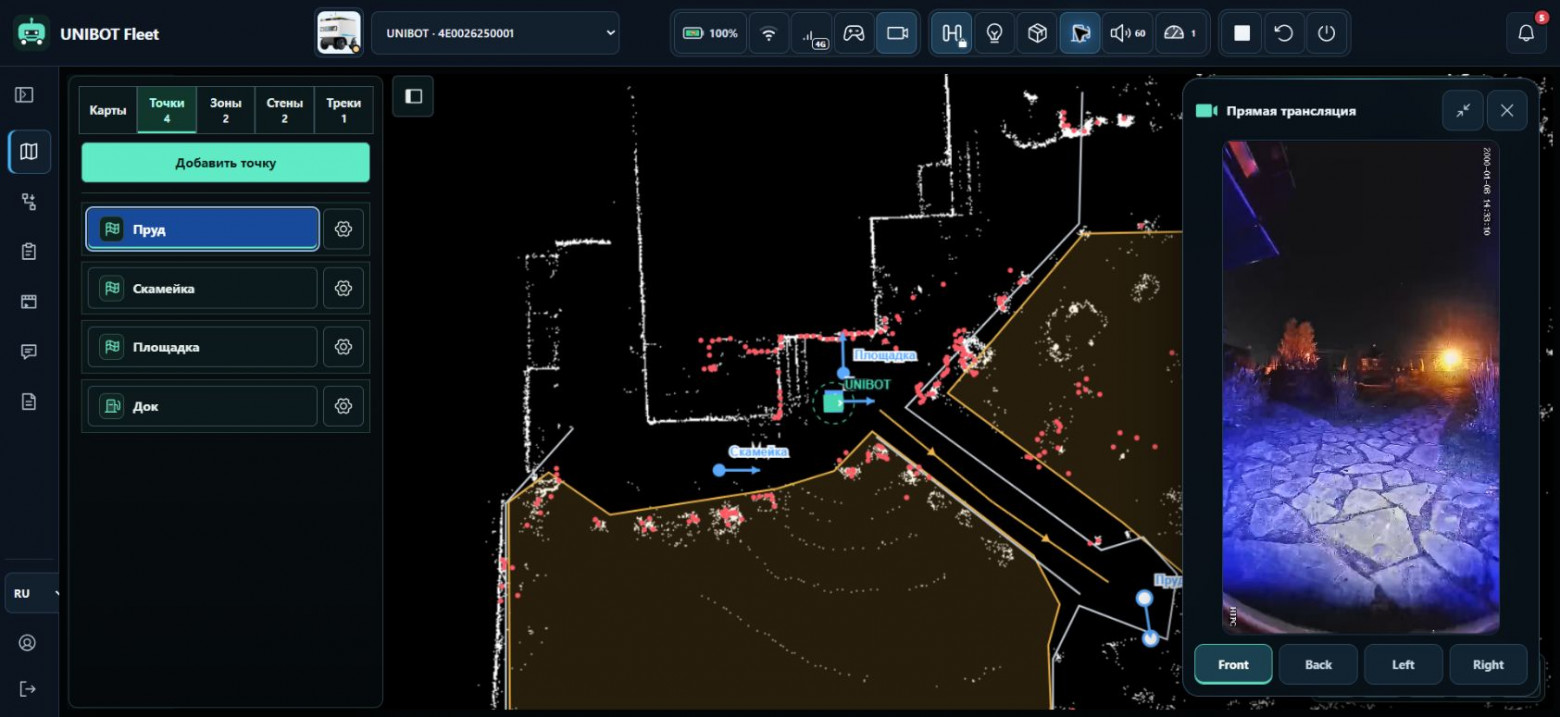Select the Площадка point
The width and height of the screenshot is (1560, 717).
(x=202, y=347)
